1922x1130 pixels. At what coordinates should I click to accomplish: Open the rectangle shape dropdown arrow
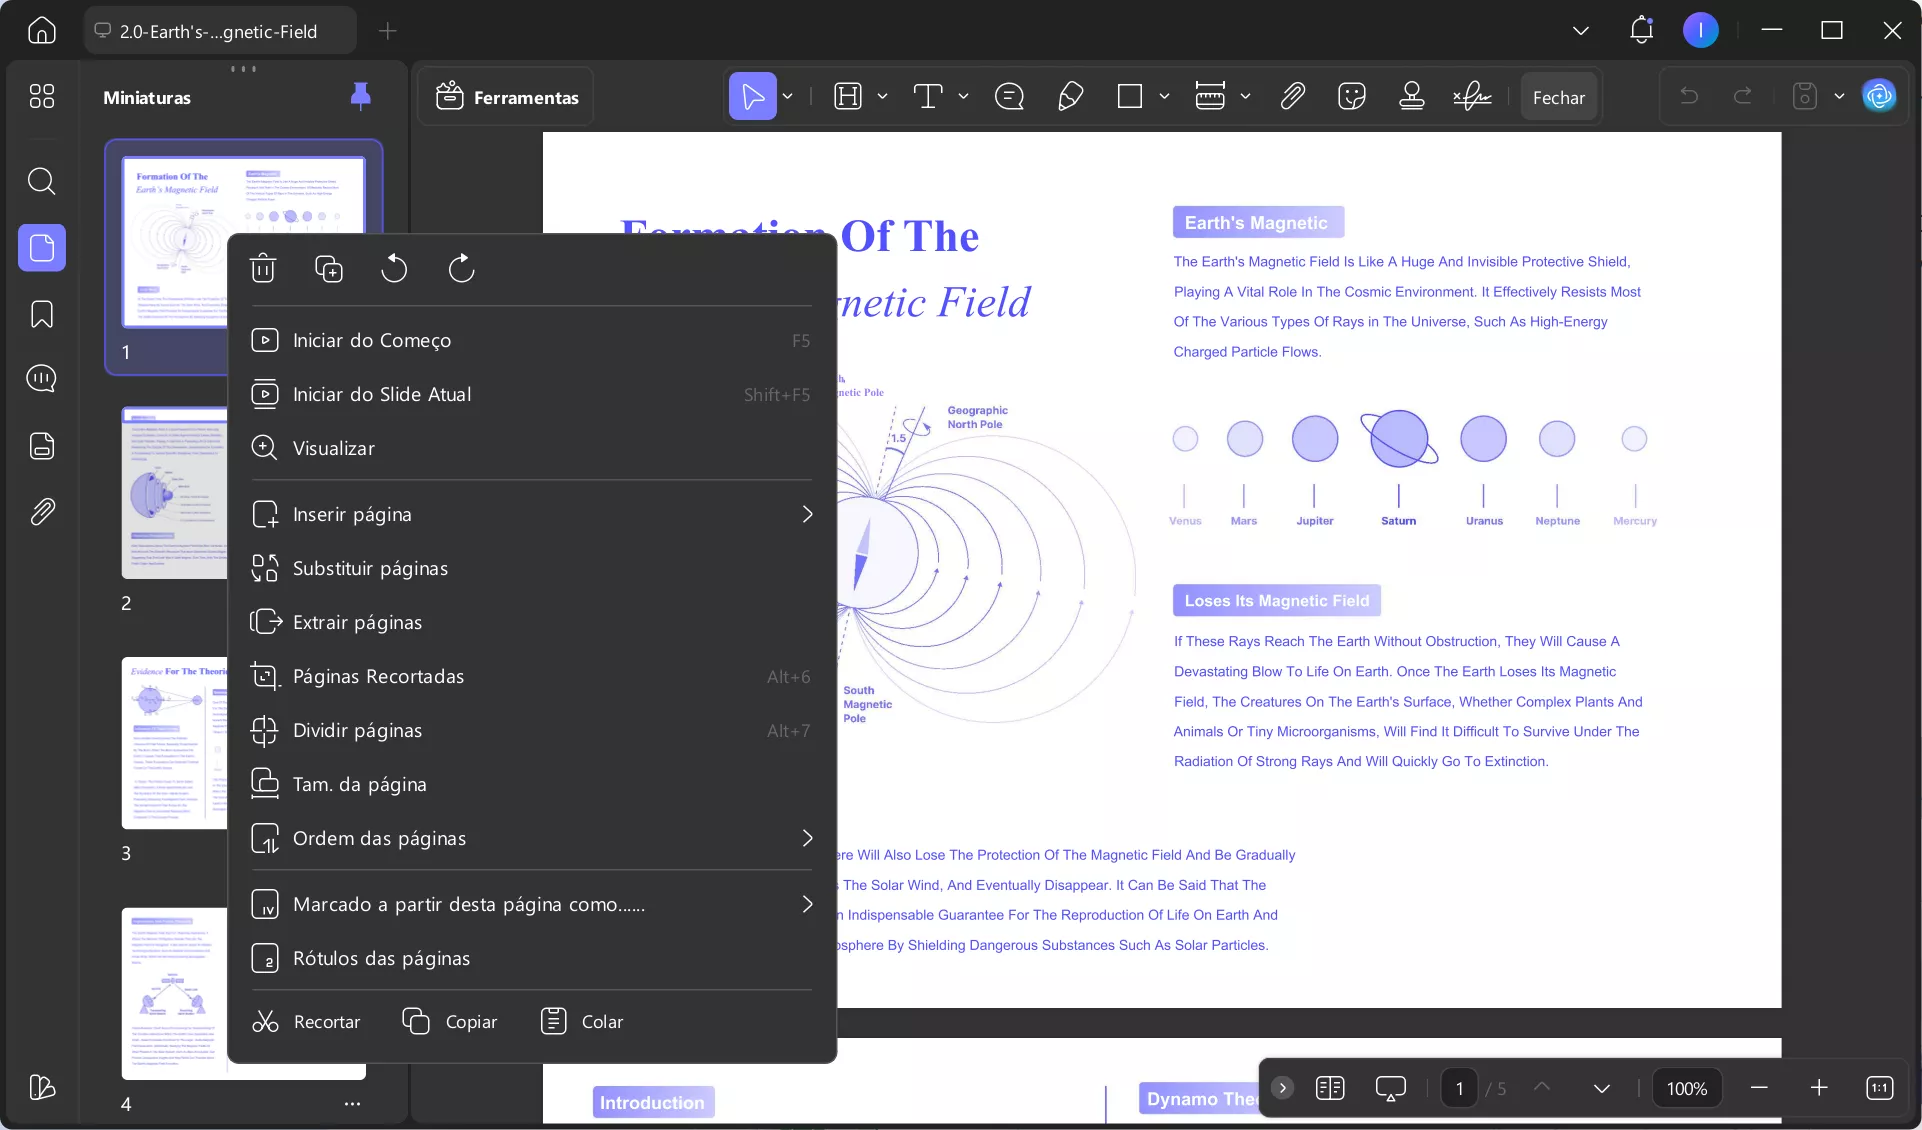point(1164,96)
